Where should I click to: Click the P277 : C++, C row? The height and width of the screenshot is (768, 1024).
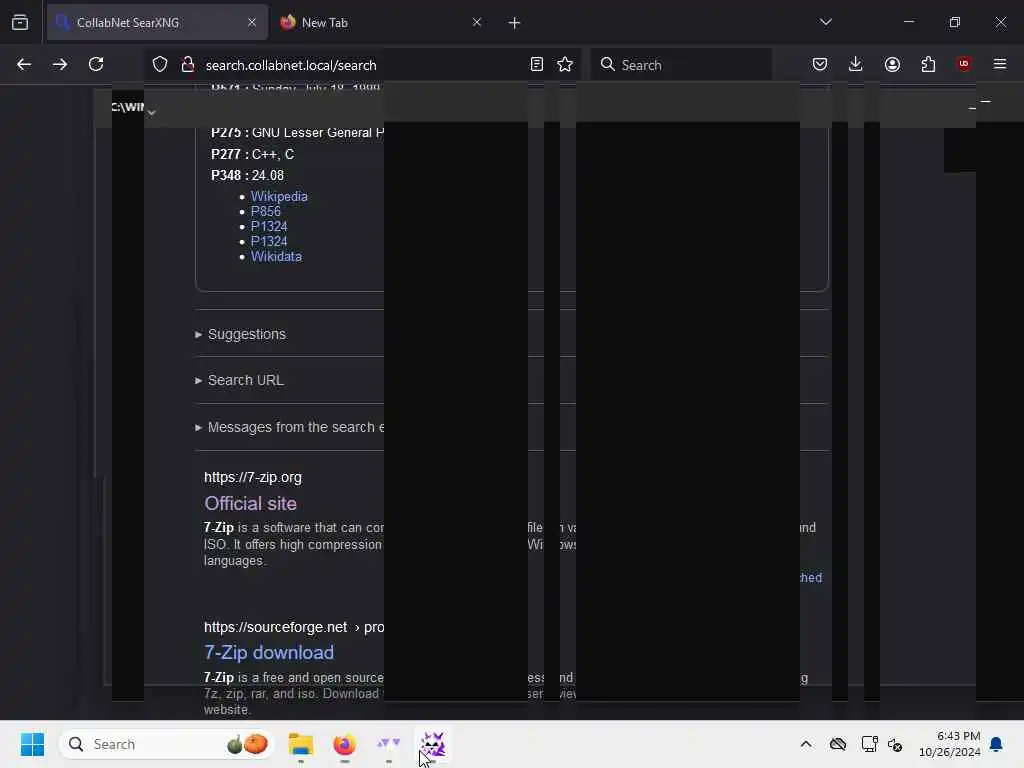point(253,154)
